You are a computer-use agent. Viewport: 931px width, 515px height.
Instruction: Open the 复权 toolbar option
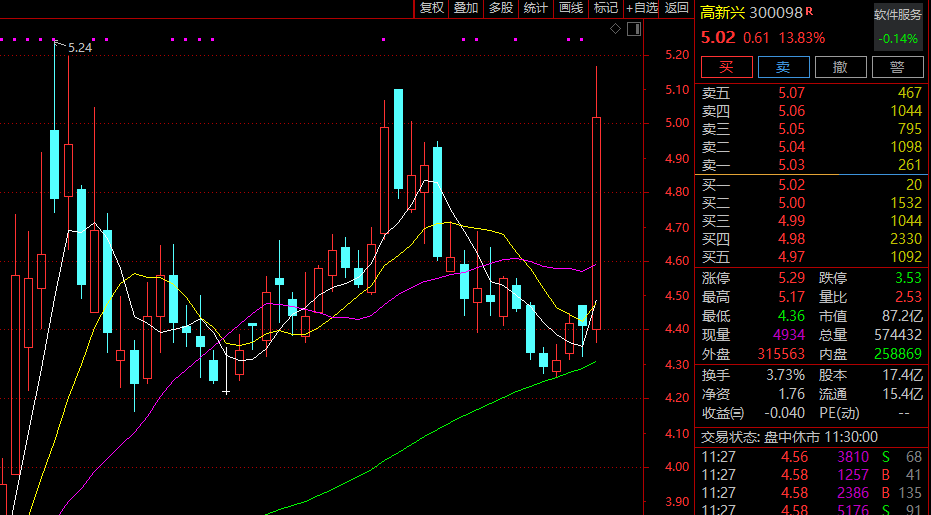(432, 8)
